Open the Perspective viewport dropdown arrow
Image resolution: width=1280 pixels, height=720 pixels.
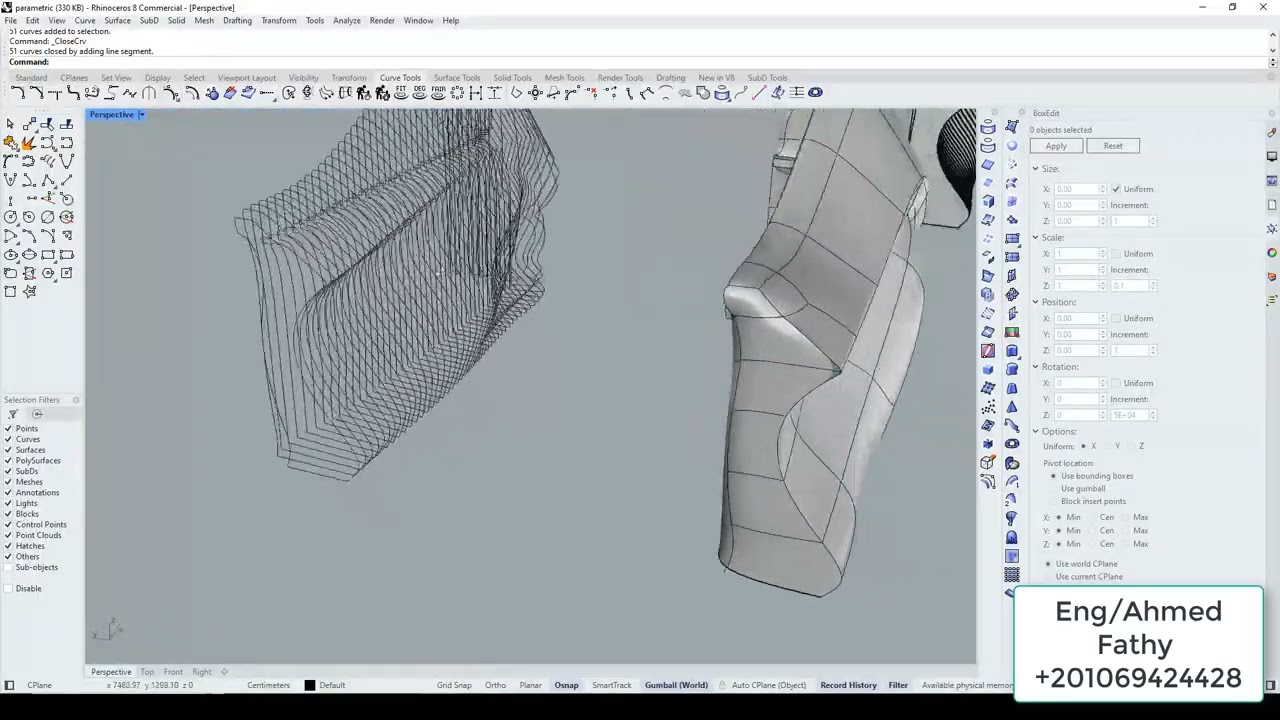tap(141, 115)
